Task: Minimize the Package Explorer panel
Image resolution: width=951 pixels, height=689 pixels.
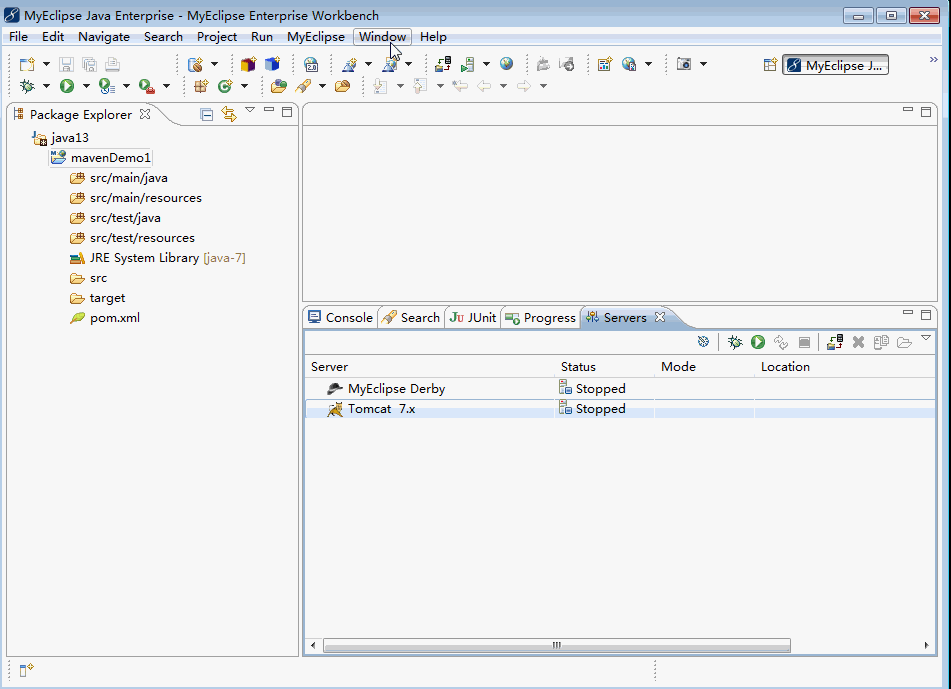Action: point(269,110)
